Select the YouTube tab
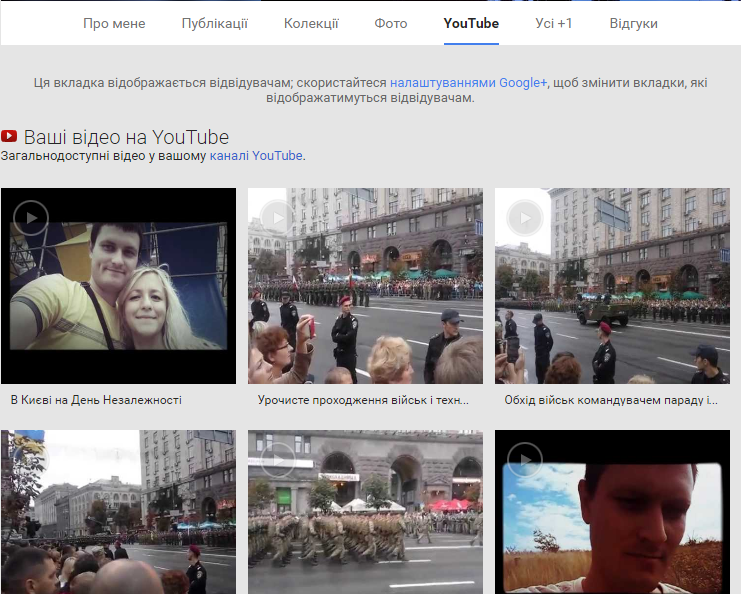The image size is (741, 594). coord(471,23)
